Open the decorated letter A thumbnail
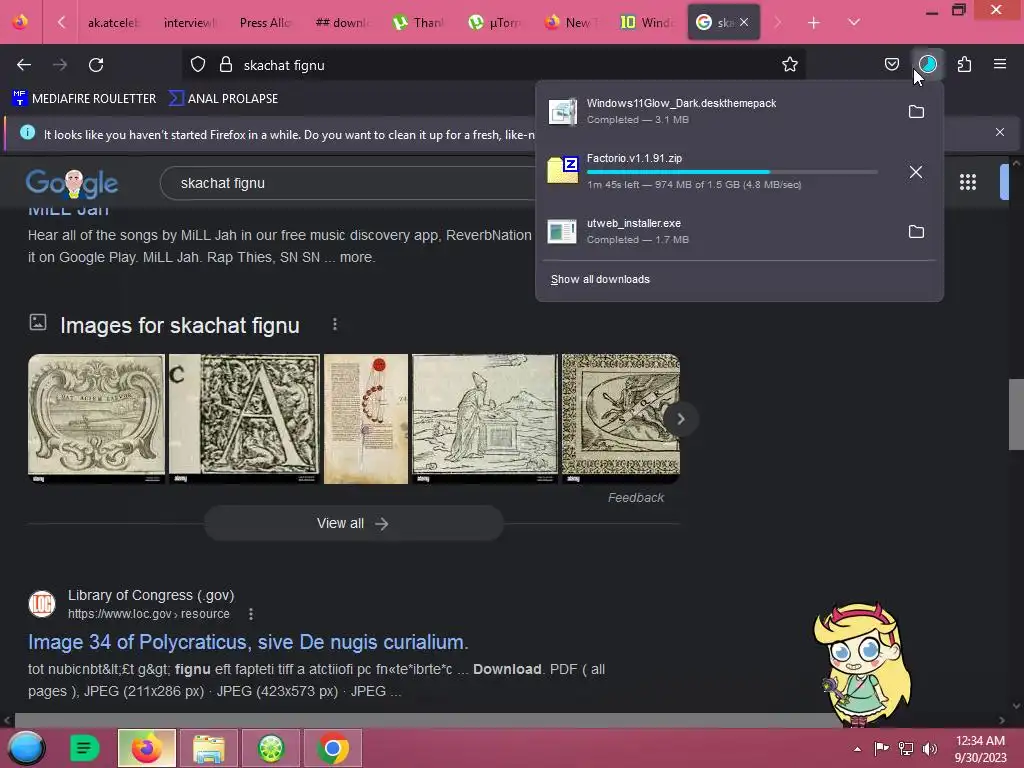This screenshot has height=768, width=1024. [244, 419]
